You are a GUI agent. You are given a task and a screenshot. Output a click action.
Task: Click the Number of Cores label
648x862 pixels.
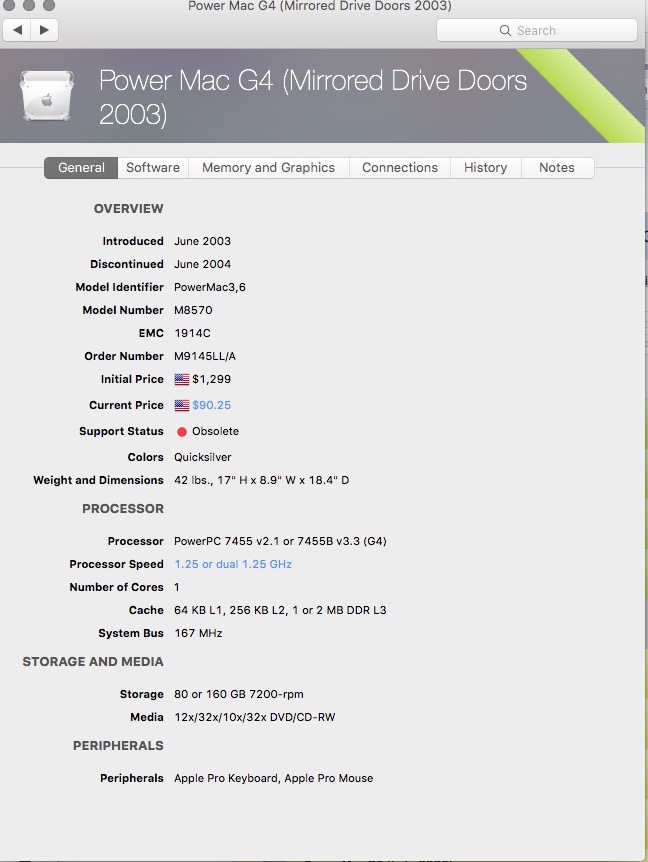click(x=117, y=588)
